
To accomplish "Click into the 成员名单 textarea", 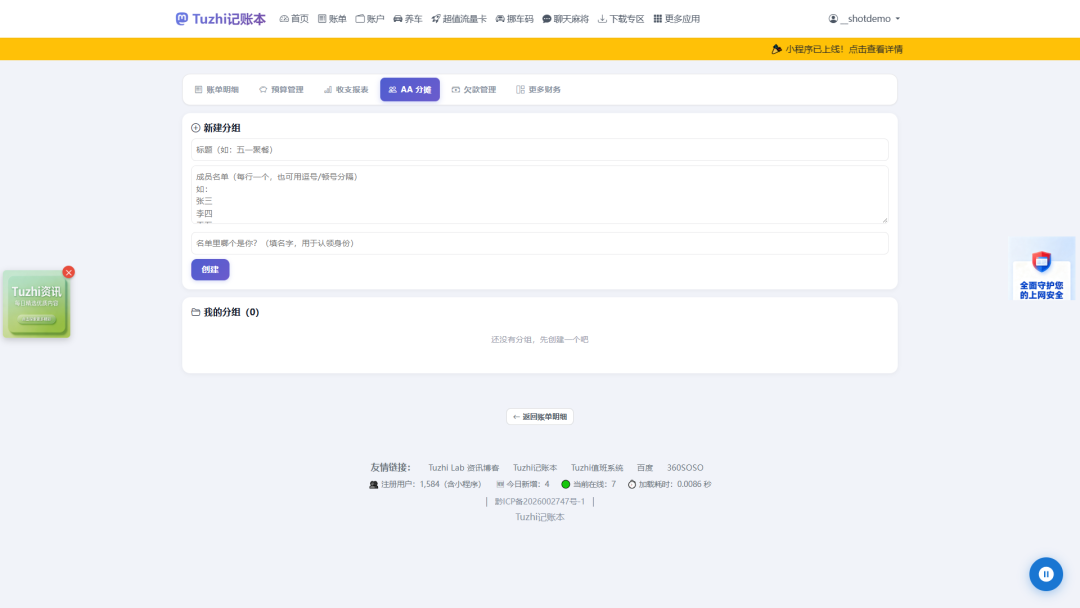I will [539, 194].
